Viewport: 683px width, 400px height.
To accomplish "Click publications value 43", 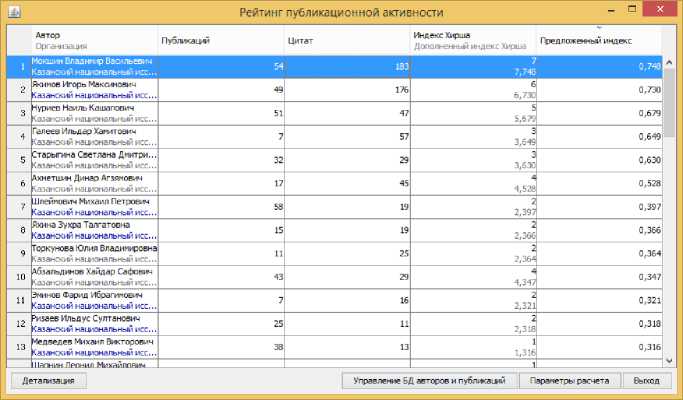I will [x=278, y=277].
